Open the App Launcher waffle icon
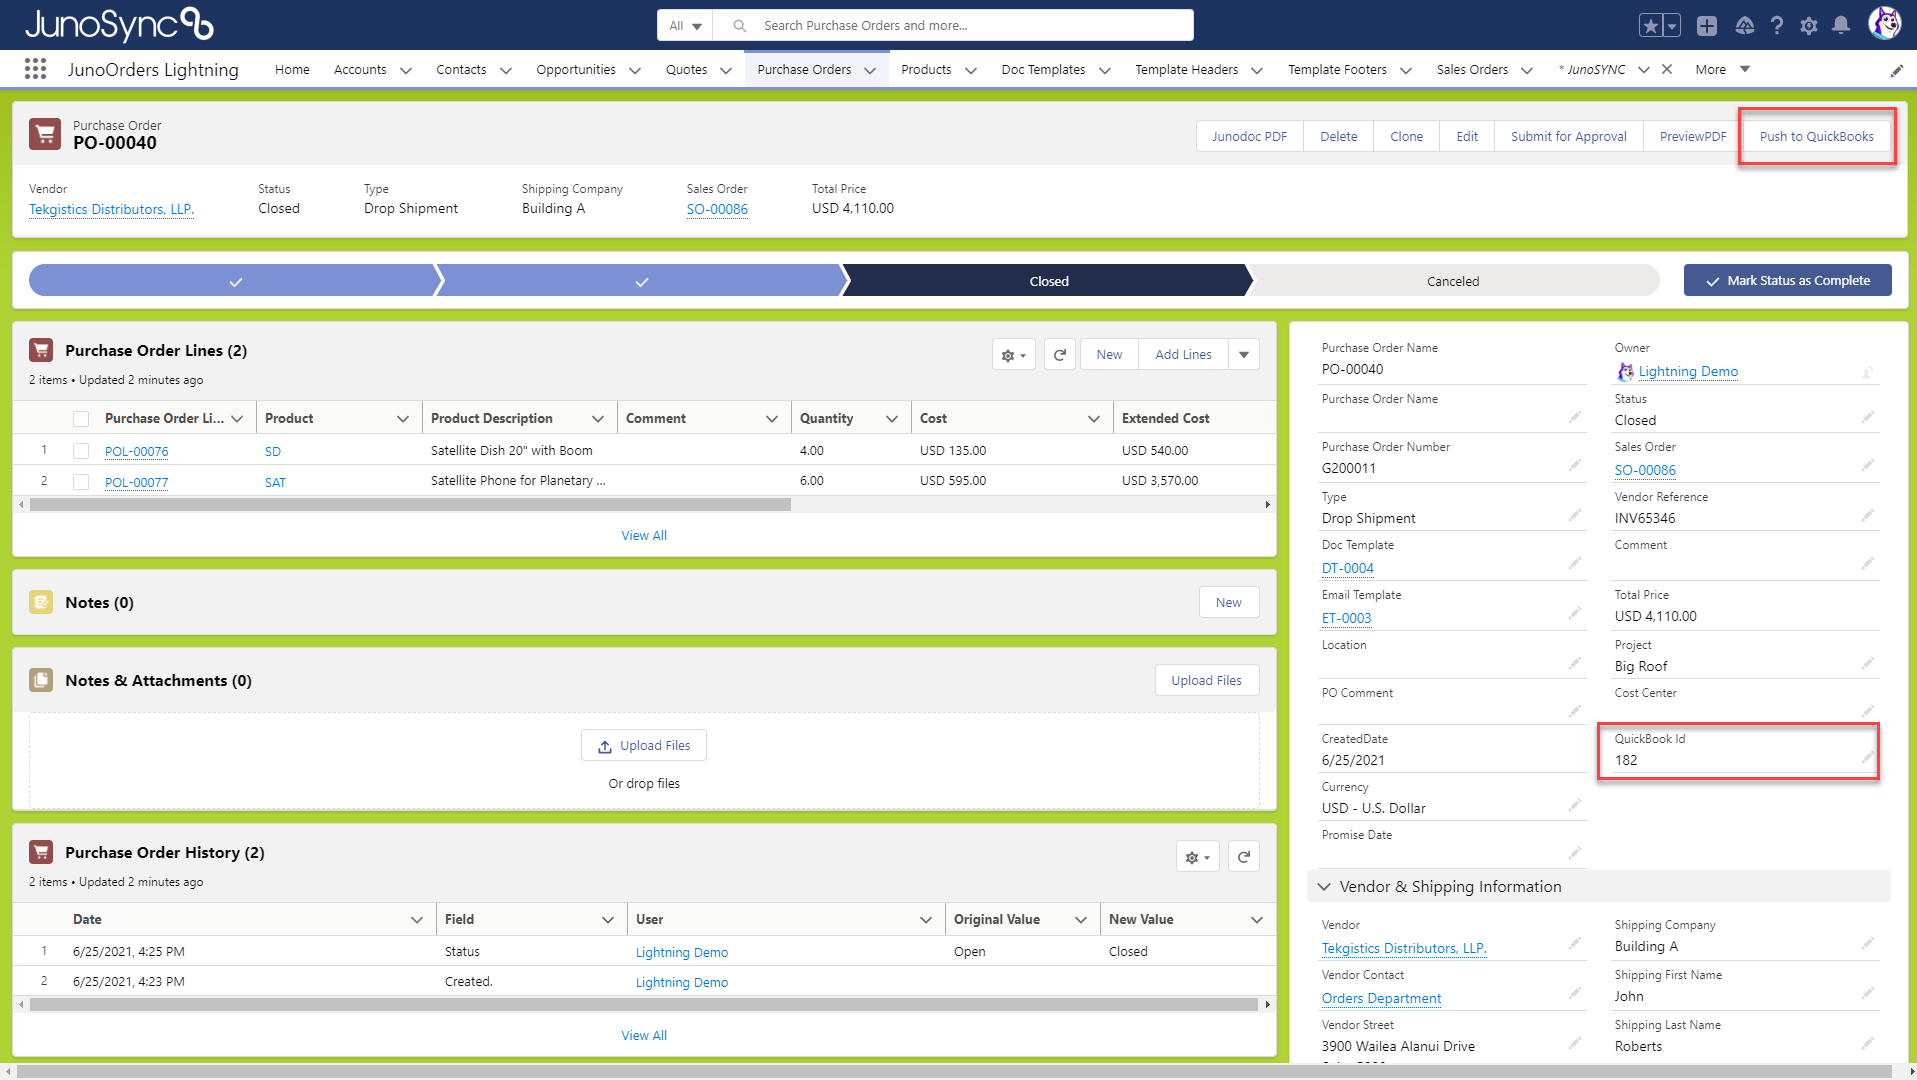This screenshot has height=1080, width=1917. pyautogui.click(x=34, y=68)
